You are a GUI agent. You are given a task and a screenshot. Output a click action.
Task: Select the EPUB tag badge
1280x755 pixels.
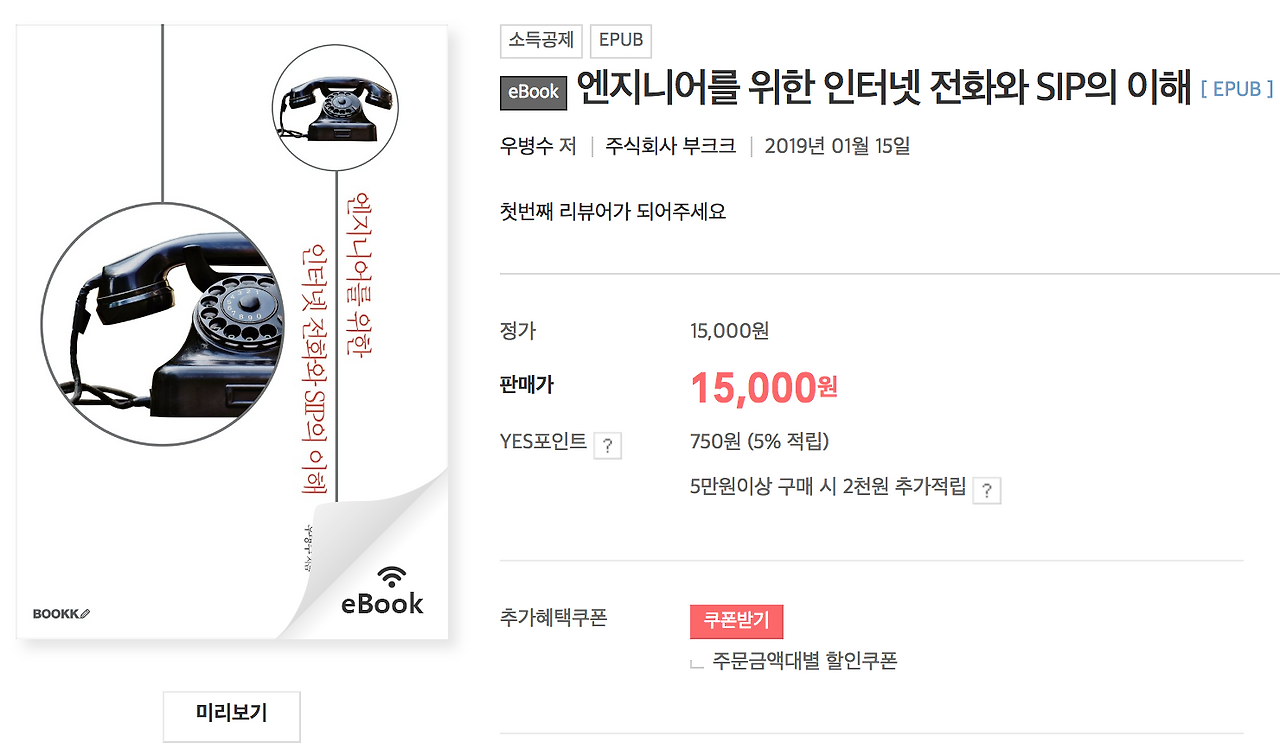tap(621, 41)
